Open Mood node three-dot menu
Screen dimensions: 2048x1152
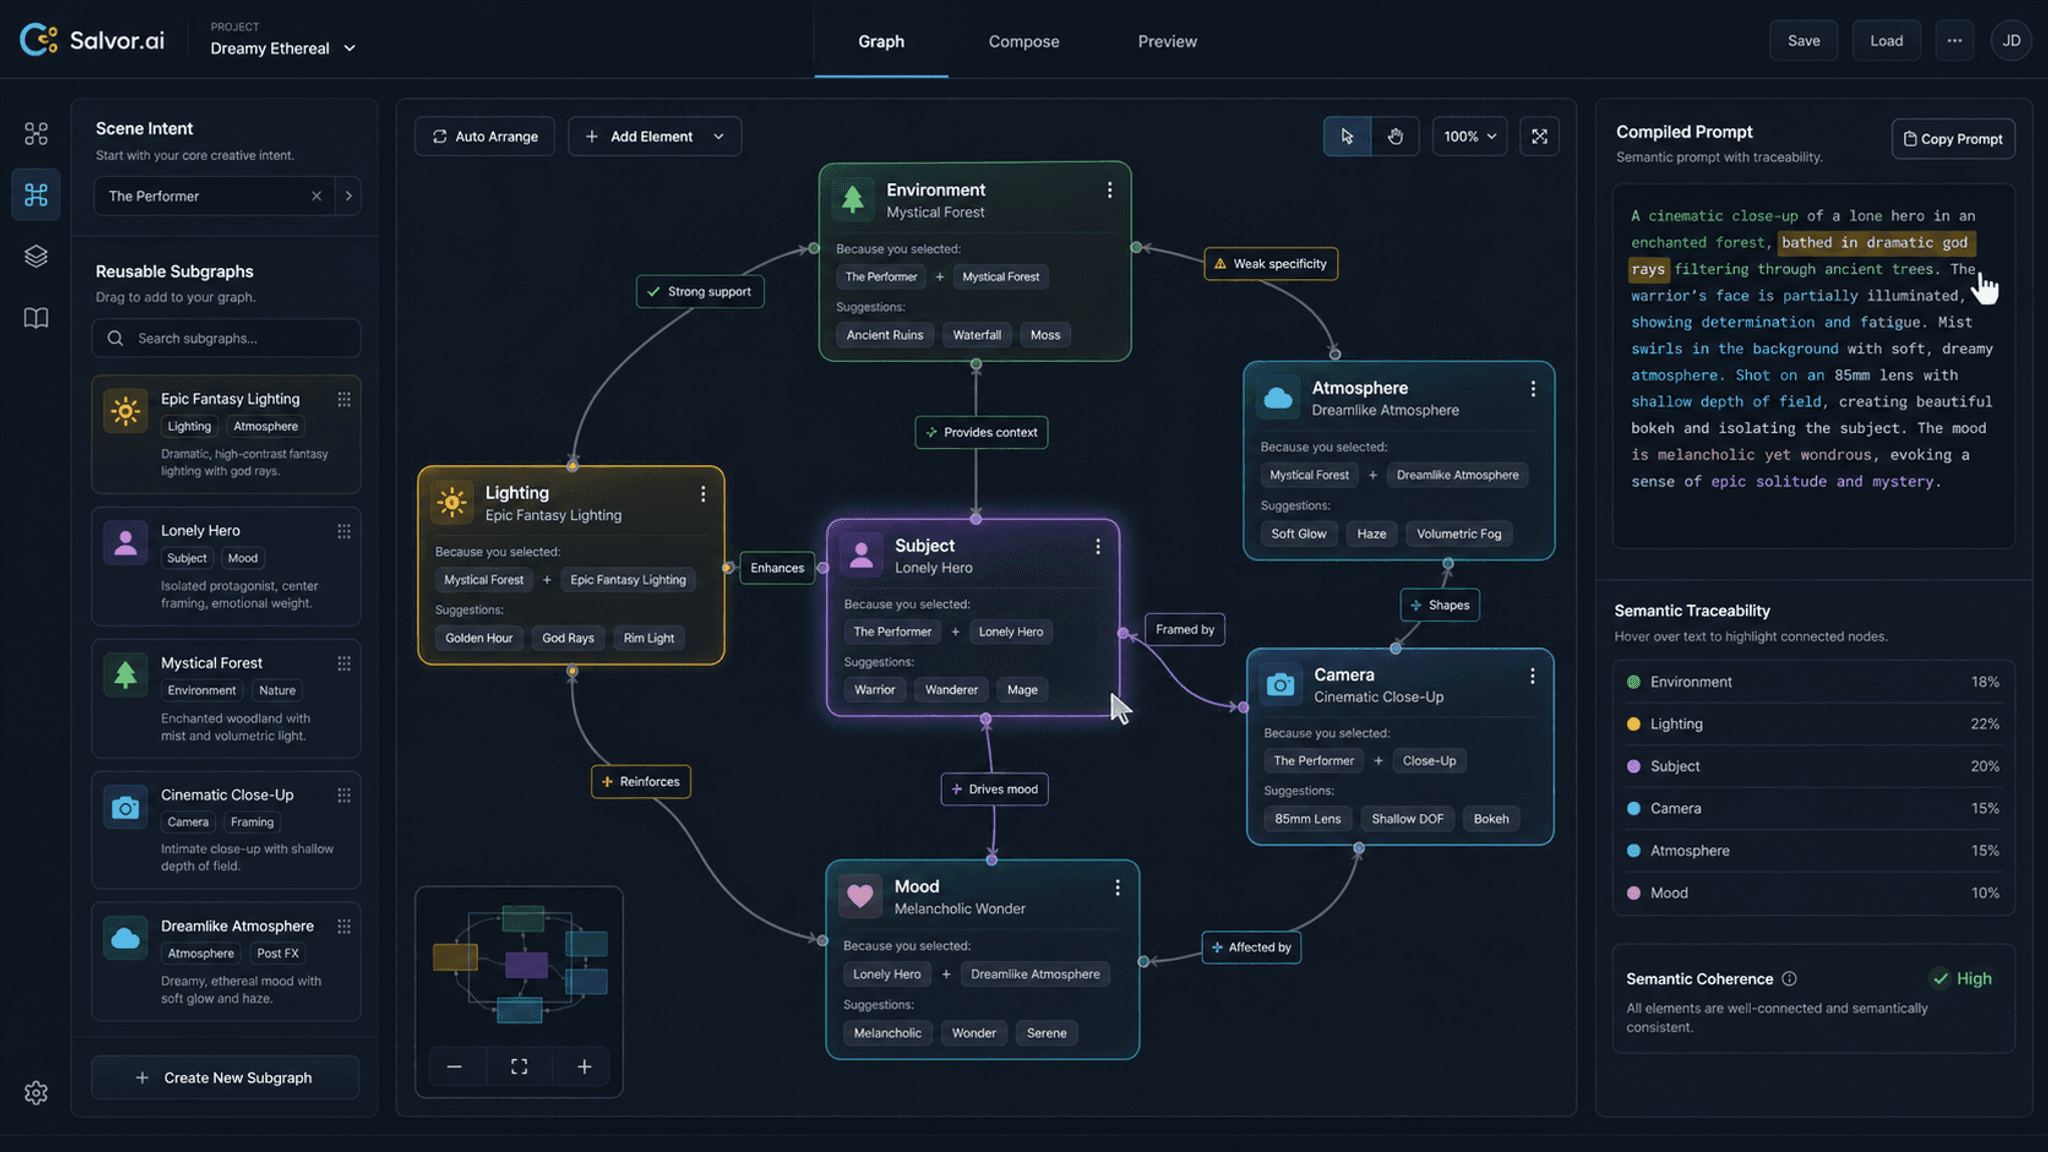(1117, 888)
